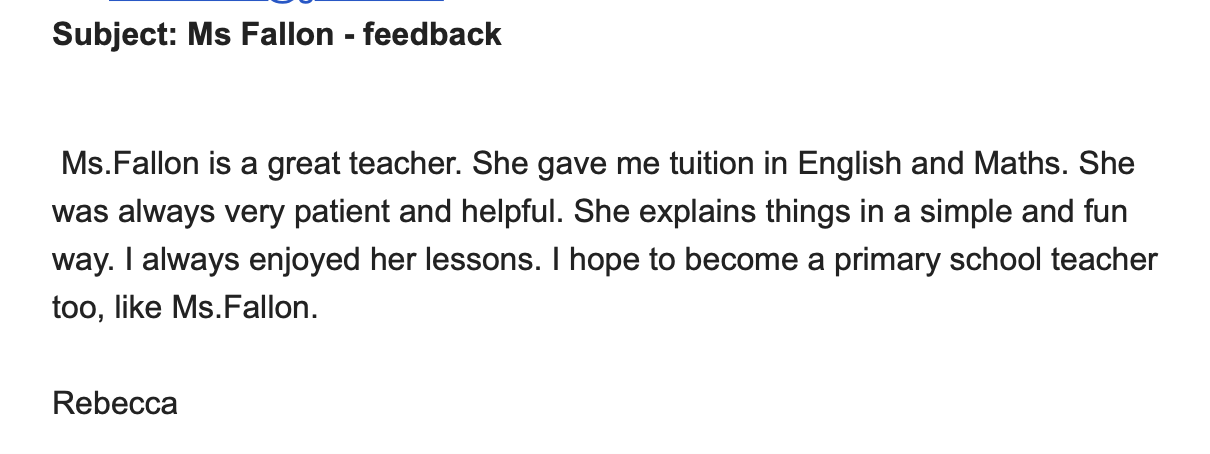Click 'too, like Ms.Fallon.' on last body line
The width and height of the screenshot is (1210, 454).
185,307
